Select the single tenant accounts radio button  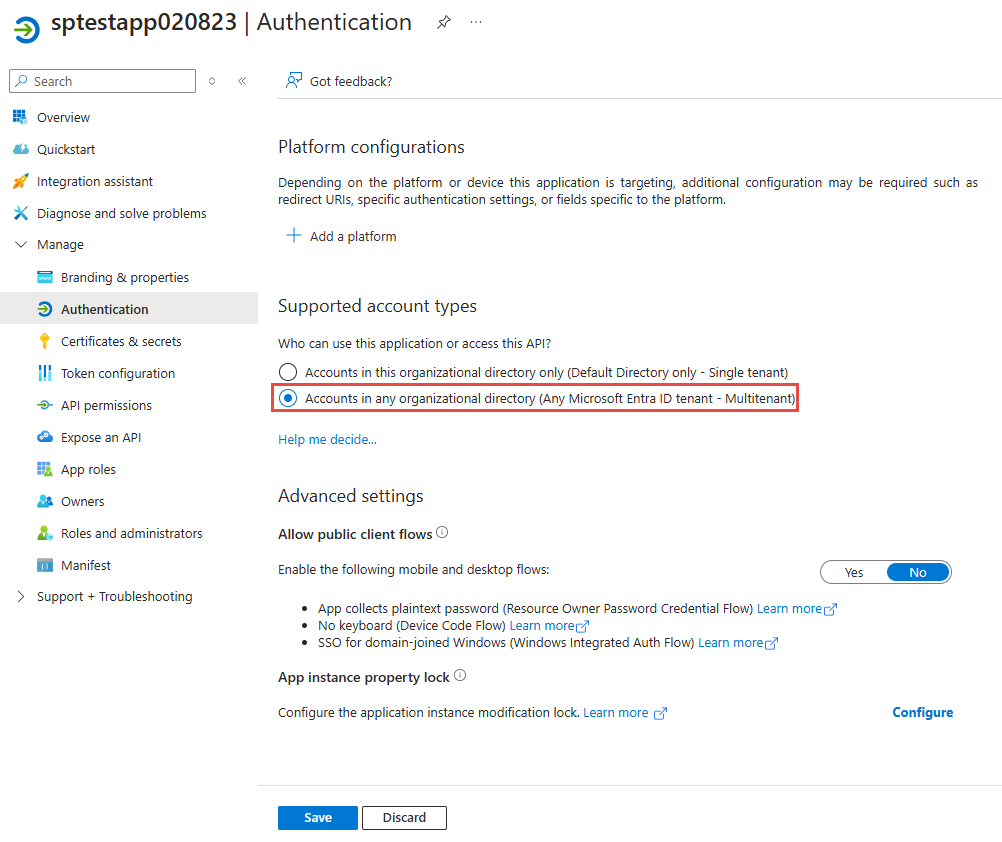point(288,371)
